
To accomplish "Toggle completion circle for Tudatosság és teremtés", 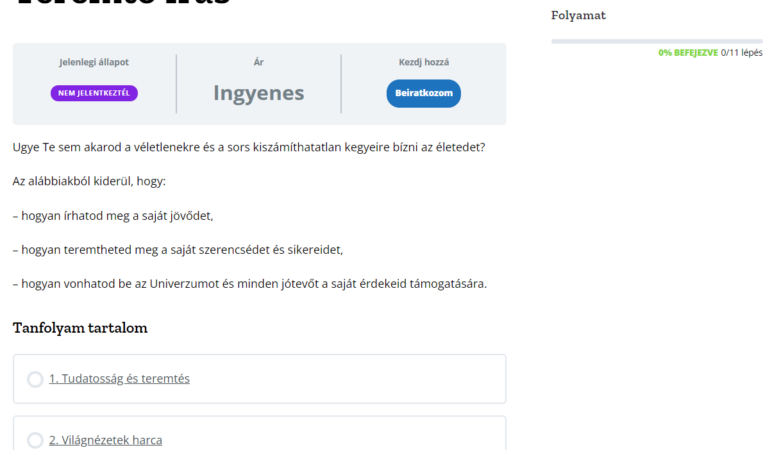I will [x=35, y=379].
